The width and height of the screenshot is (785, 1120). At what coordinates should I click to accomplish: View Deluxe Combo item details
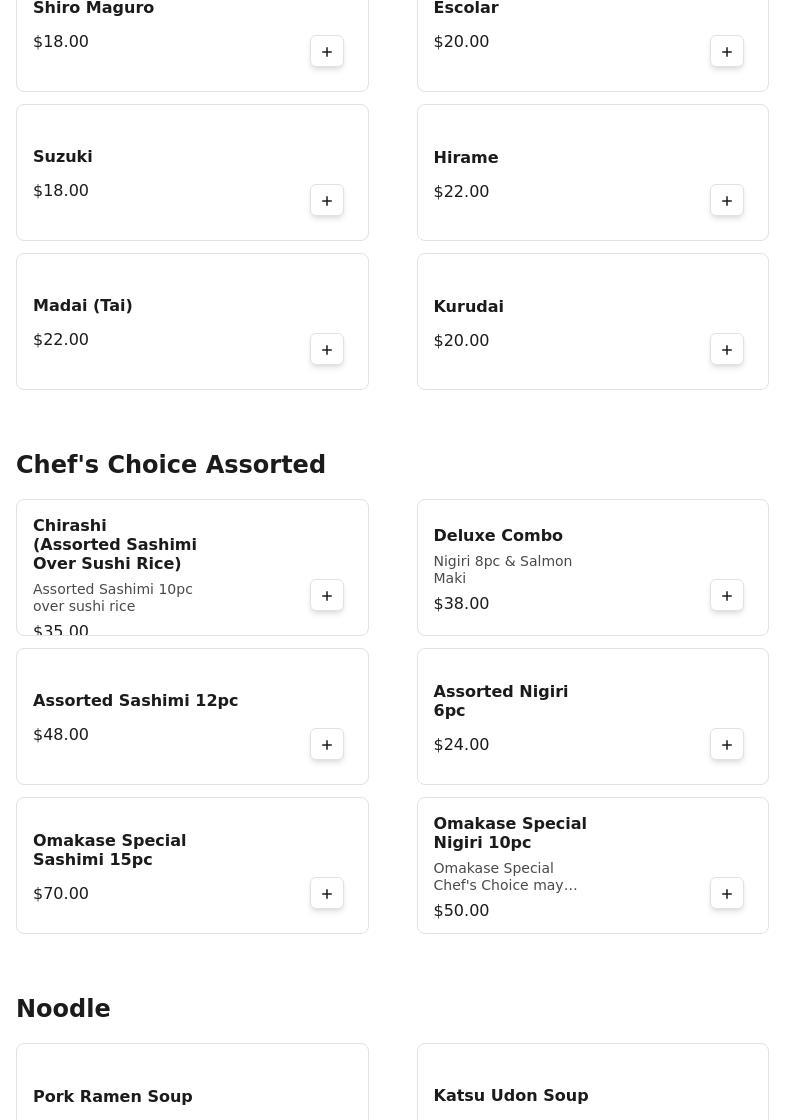click(x=498, y=536)
